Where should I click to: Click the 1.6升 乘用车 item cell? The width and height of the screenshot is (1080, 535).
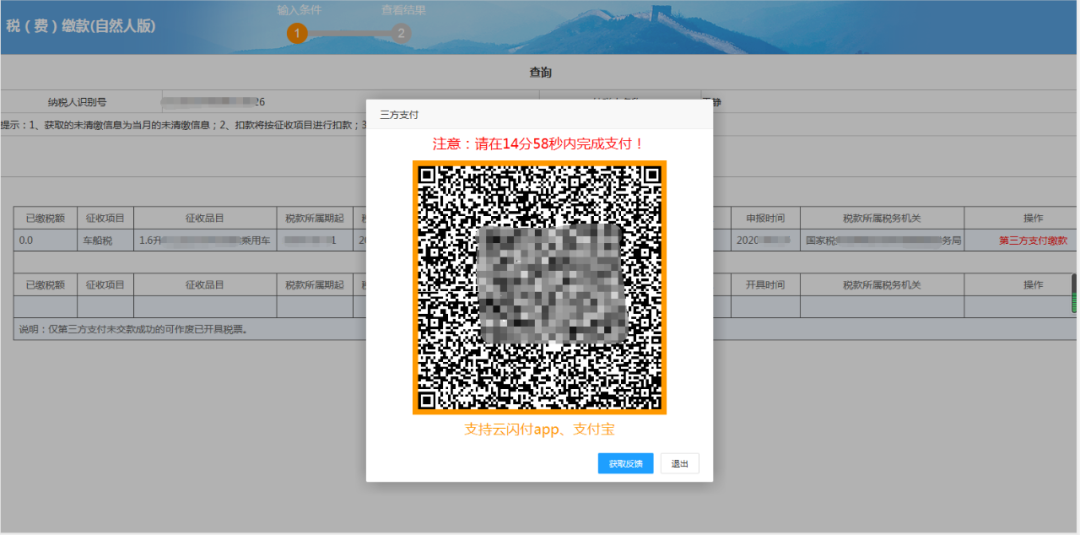(x=205, y=240)
